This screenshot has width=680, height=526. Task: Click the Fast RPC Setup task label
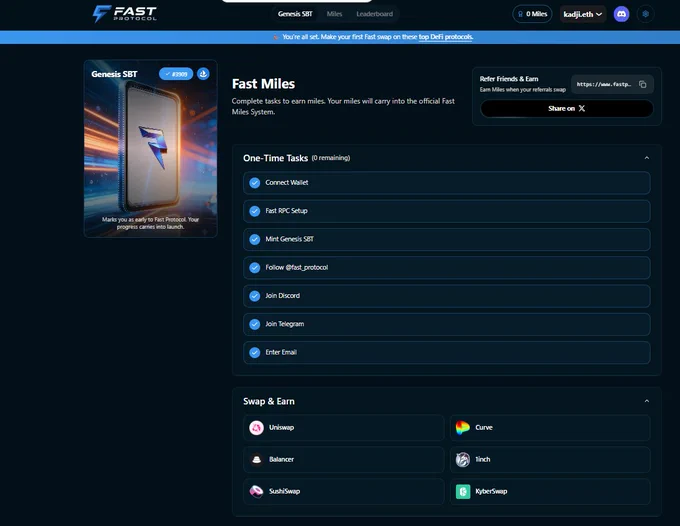click(286, 211)
